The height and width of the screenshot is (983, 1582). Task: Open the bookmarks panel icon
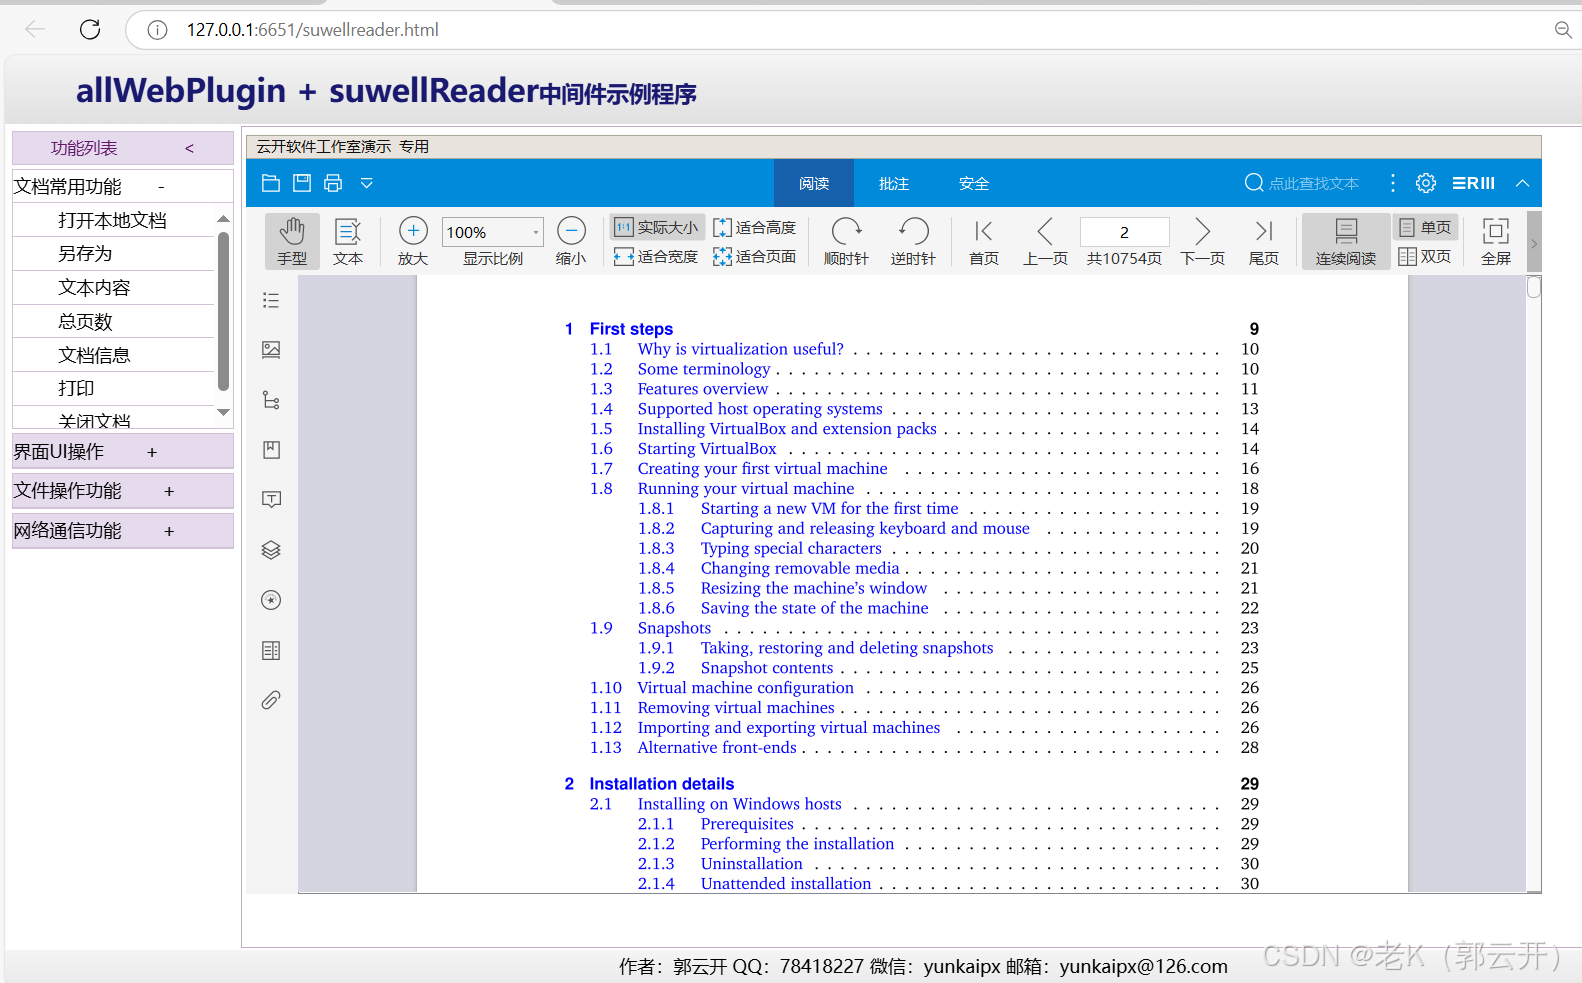point(271,450)
